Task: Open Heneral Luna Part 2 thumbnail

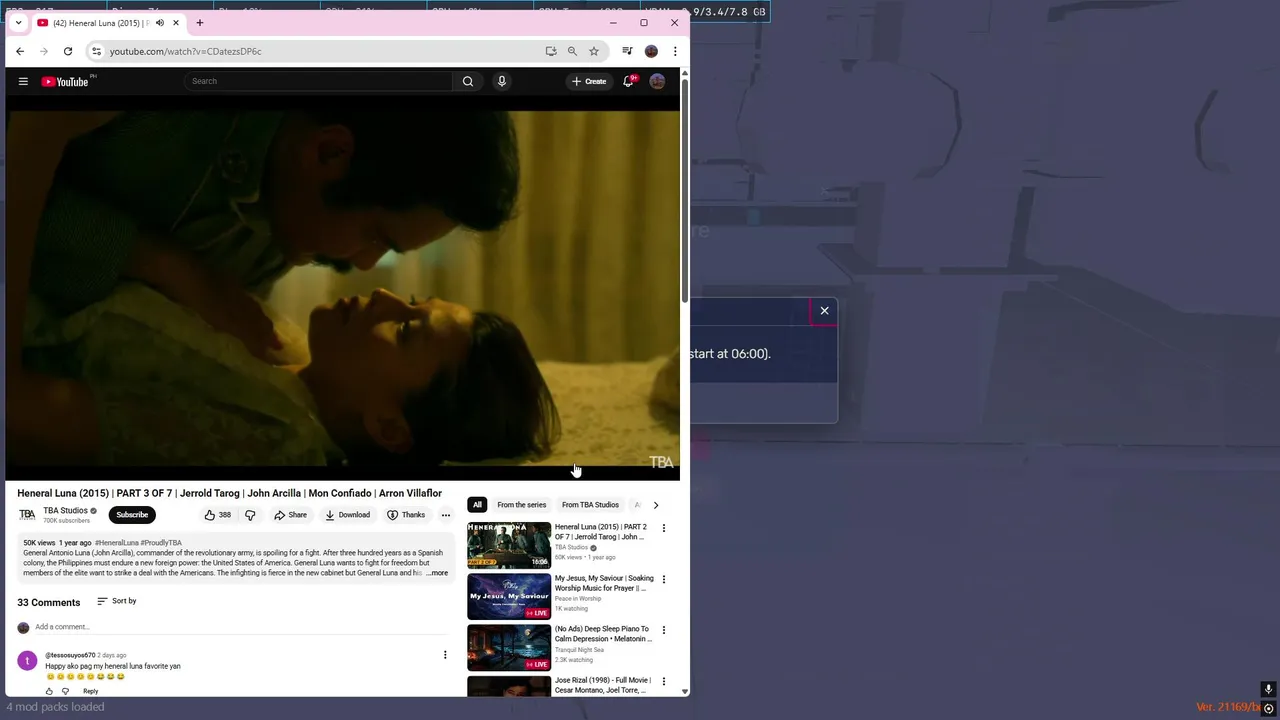Action: pos(509,545)
